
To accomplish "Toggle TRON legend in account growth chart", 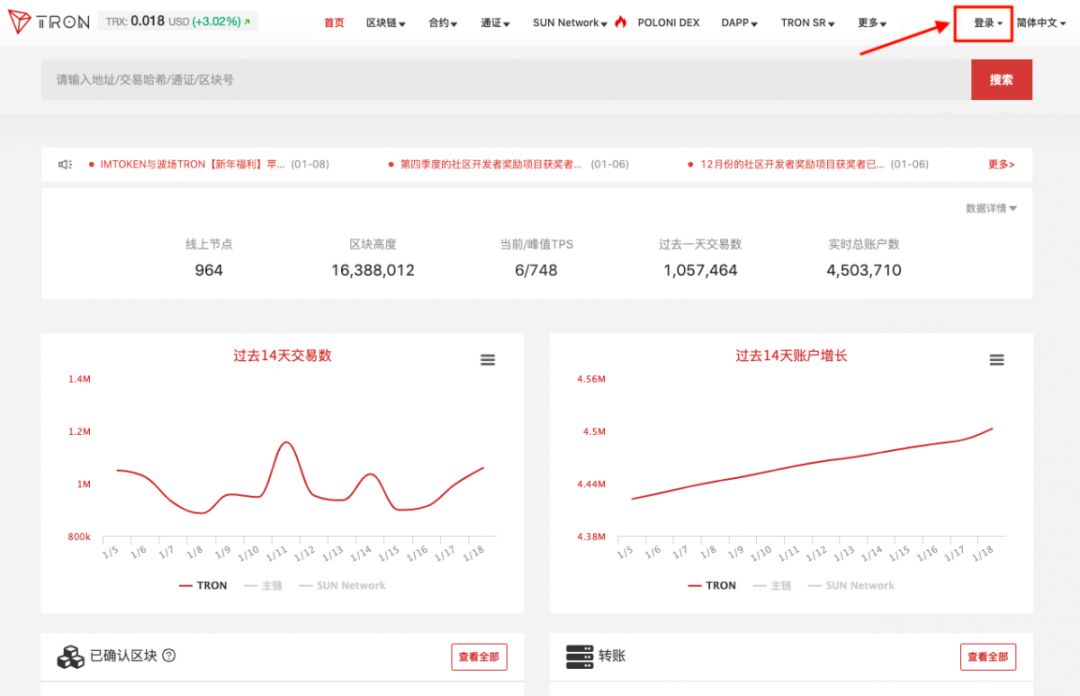I will point(712,585).
